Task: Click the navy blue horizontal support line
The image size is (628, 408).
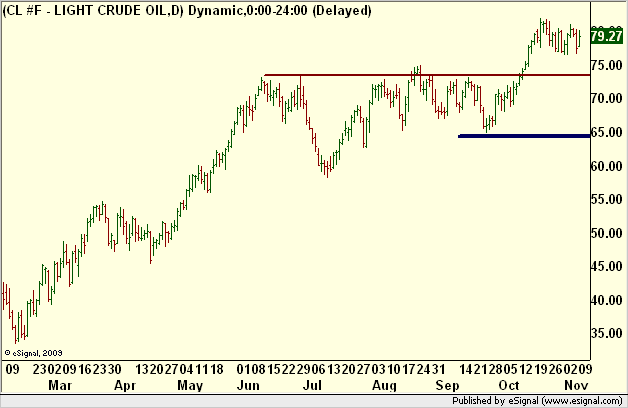Action: click(x=524, y=136)
